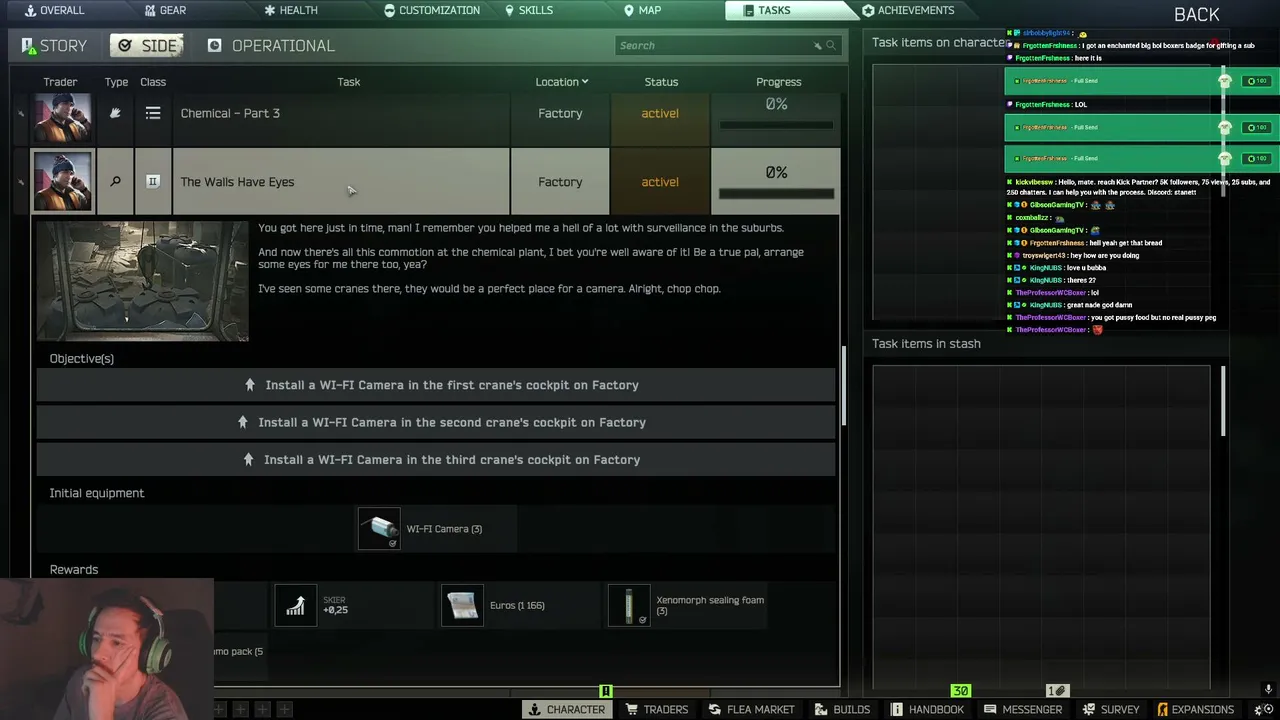This screenshot has height=720, width=1280.
Task: Pin the Chemical – Part 3 task
Action: click(x=21, y=113)
